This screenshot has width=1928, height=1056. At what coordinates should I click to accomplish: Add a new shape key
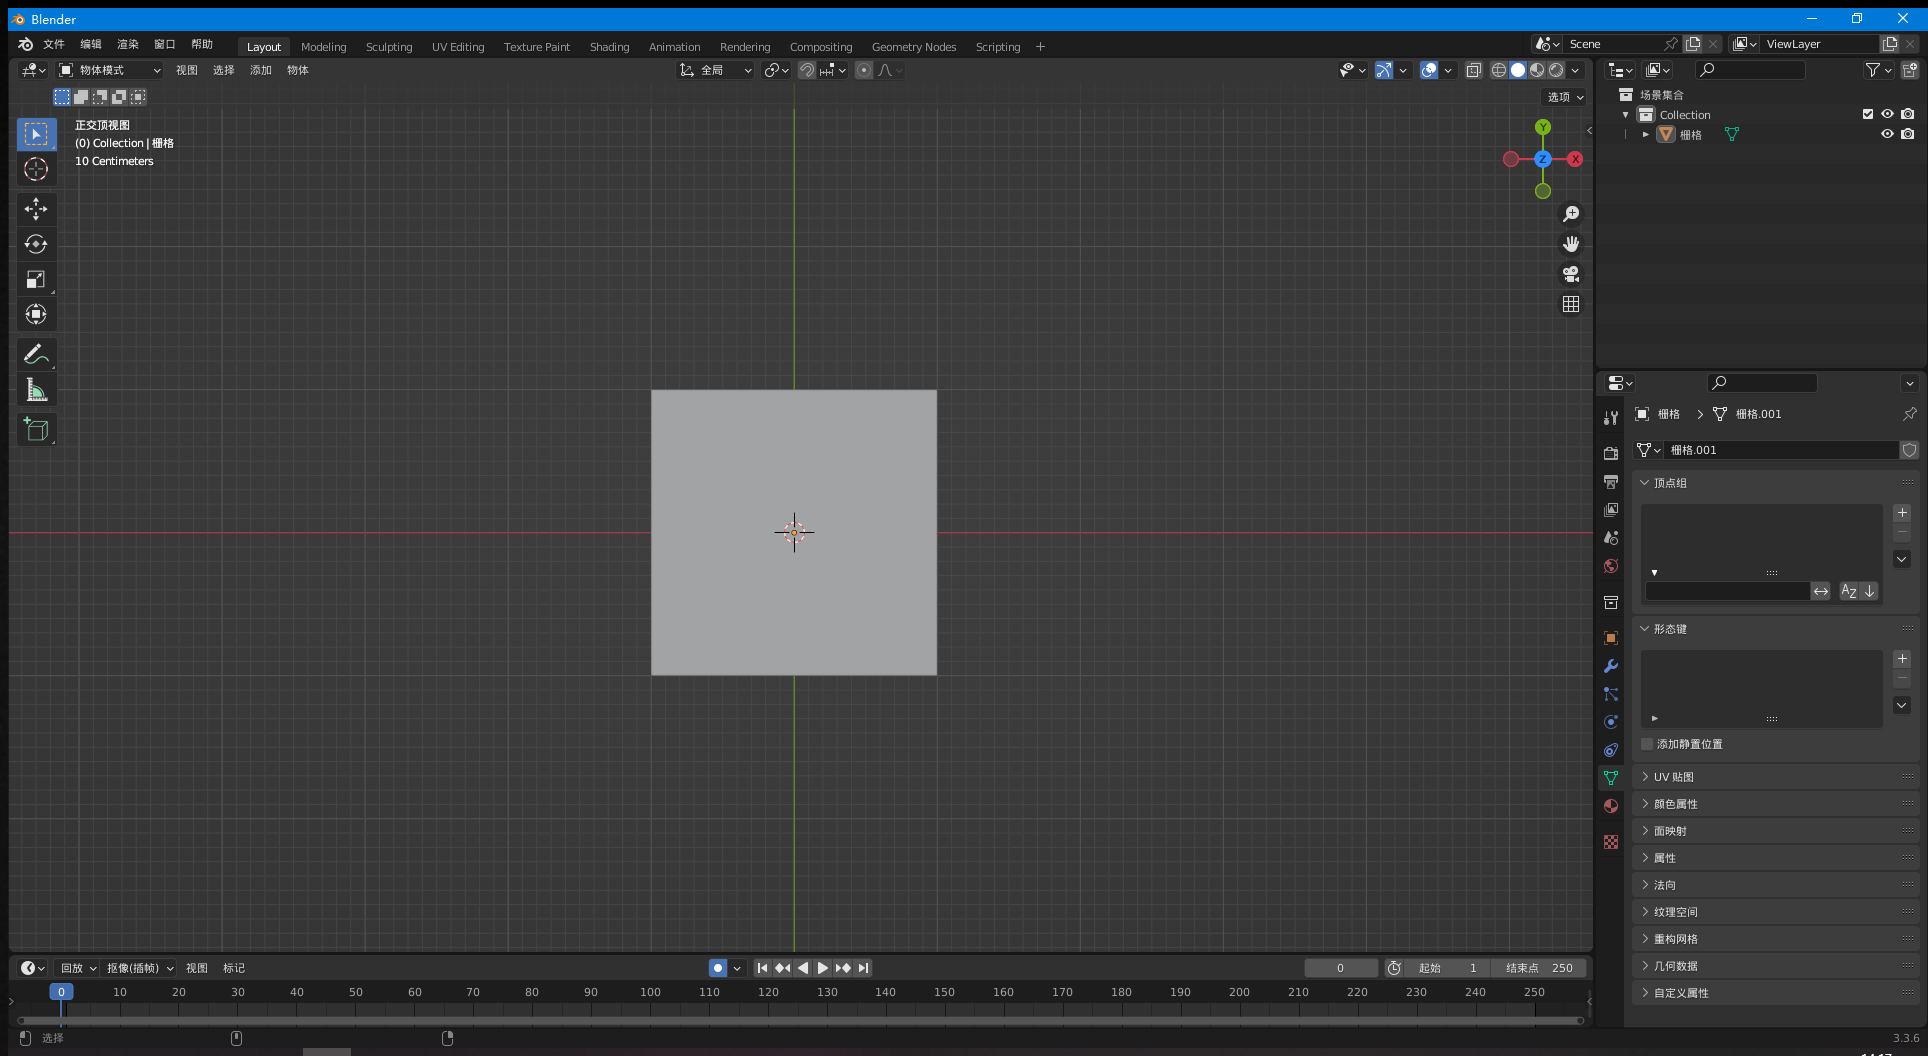click(x=1902, y=659)
